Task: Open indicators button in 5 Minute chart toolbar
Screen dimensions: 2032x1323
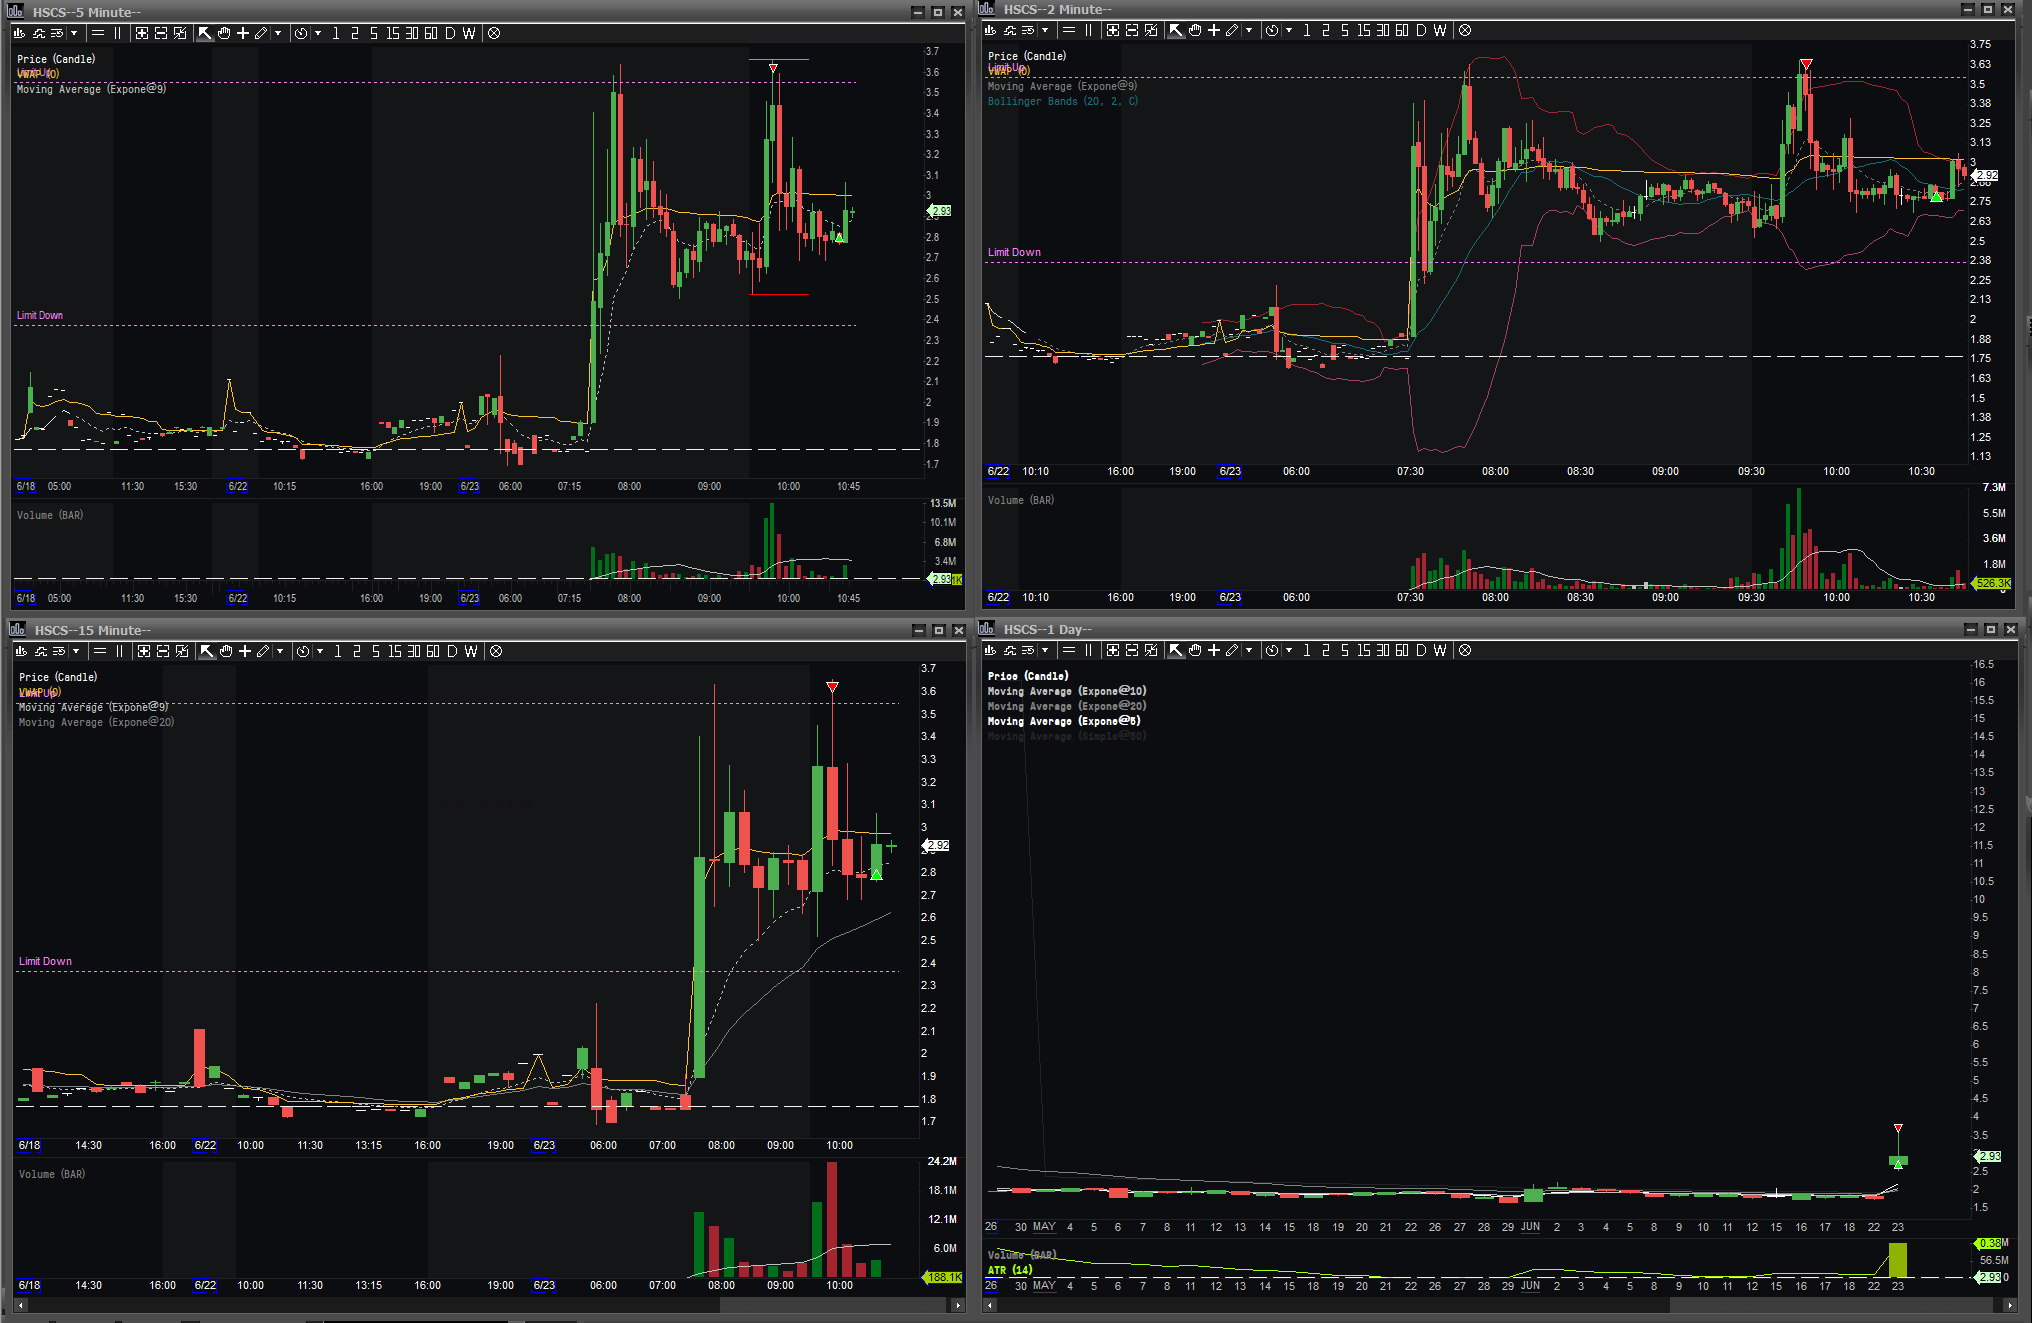Action: pos(39,33)
